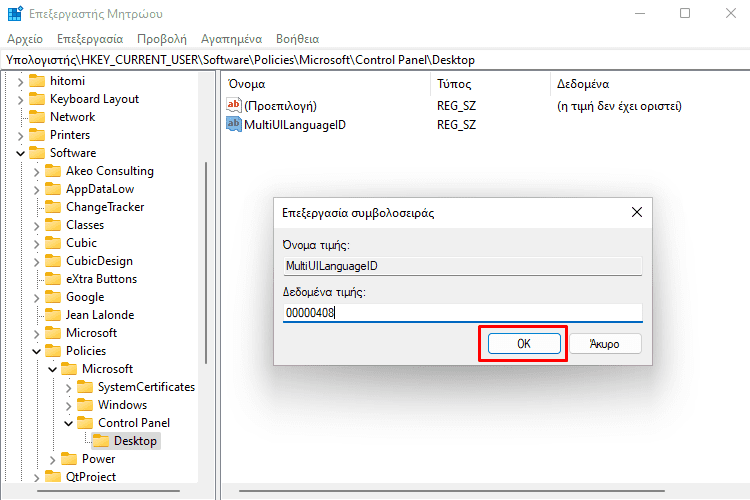Image resolution: width=750 pixels, height=500 pixels.
Task: Select the Software folder icon
Action: tap(37, 153)
